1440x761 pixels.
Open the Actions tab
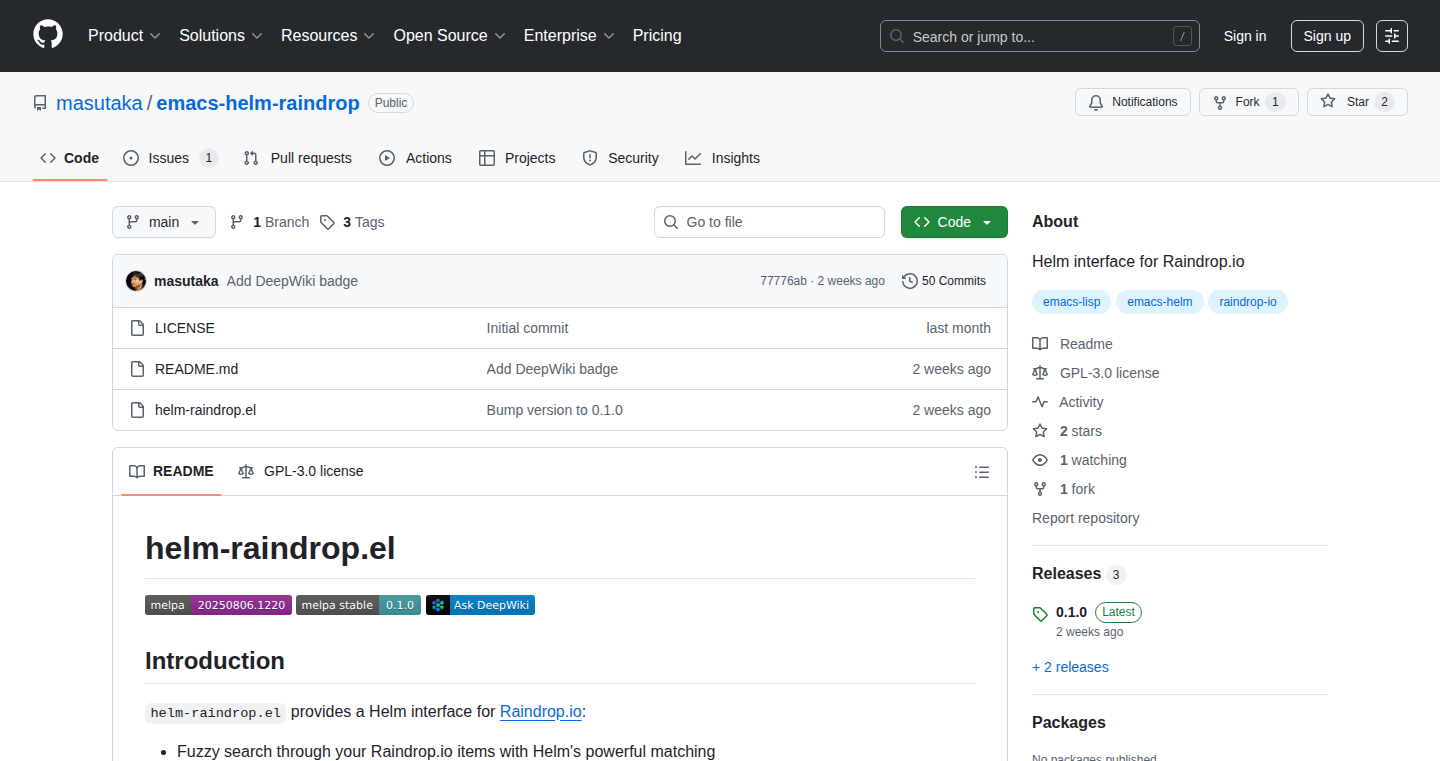(416, 158)
